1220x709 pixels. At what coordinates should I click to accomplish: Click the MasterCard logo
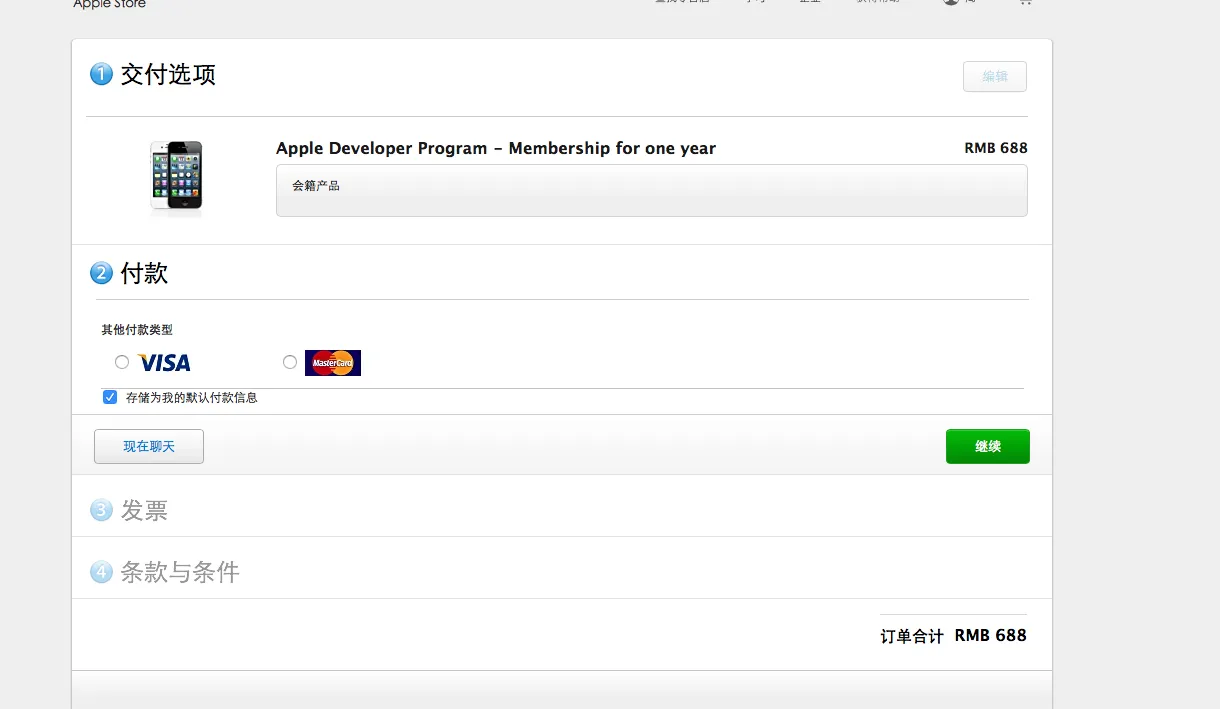[x=333, y=363]
